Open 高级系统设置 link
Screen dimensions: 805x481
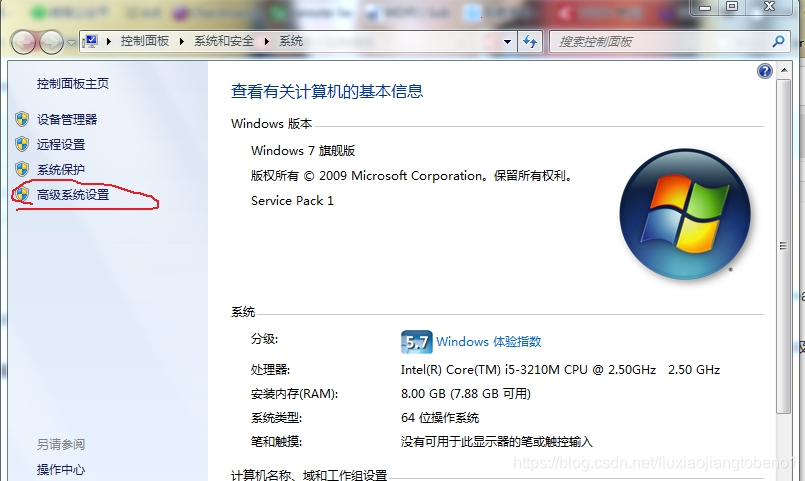73,195
